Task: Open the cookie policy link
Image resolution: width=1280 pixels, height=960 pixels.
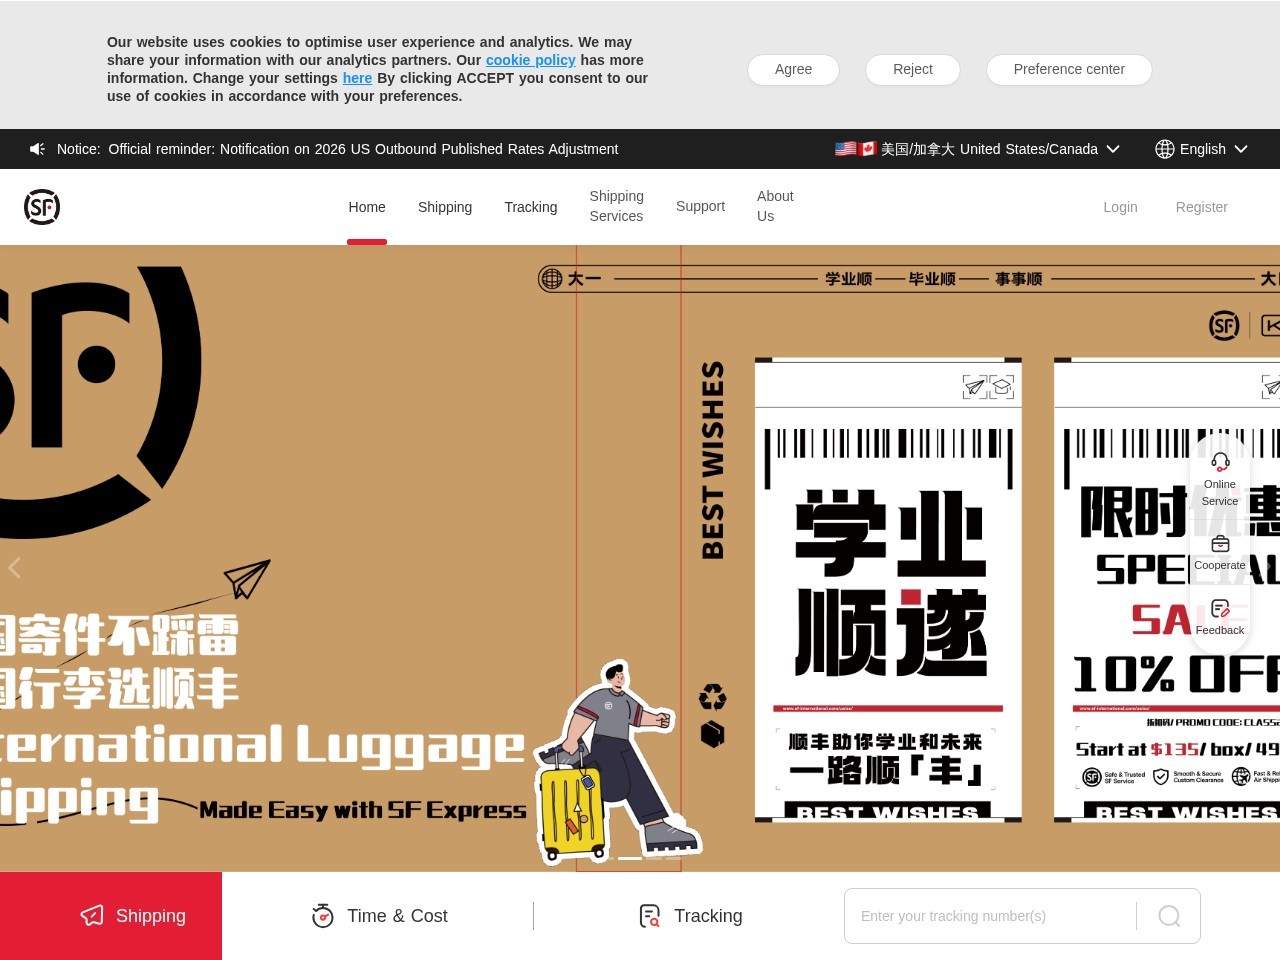Action: tap(530, 60)
